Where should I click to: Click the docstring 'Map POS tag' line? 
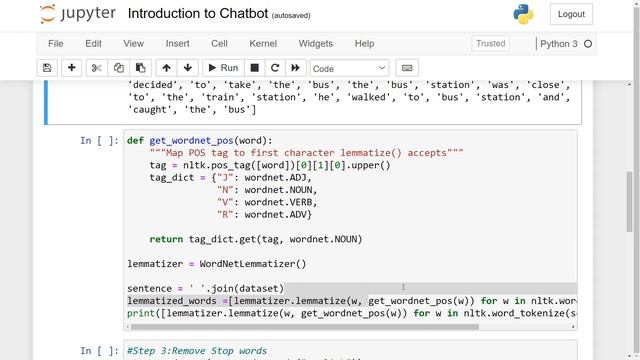point(306,153)
